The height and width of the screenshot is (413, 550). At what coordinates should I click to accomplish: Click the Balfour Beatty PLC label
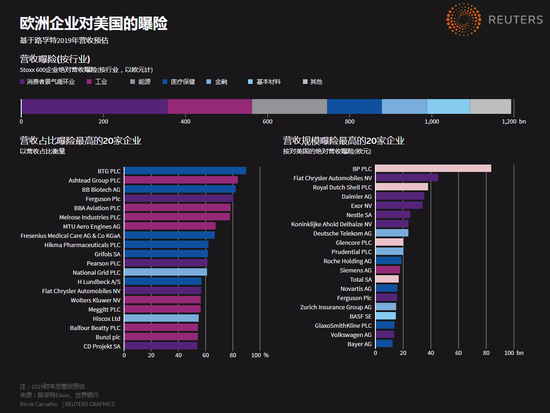95,328
